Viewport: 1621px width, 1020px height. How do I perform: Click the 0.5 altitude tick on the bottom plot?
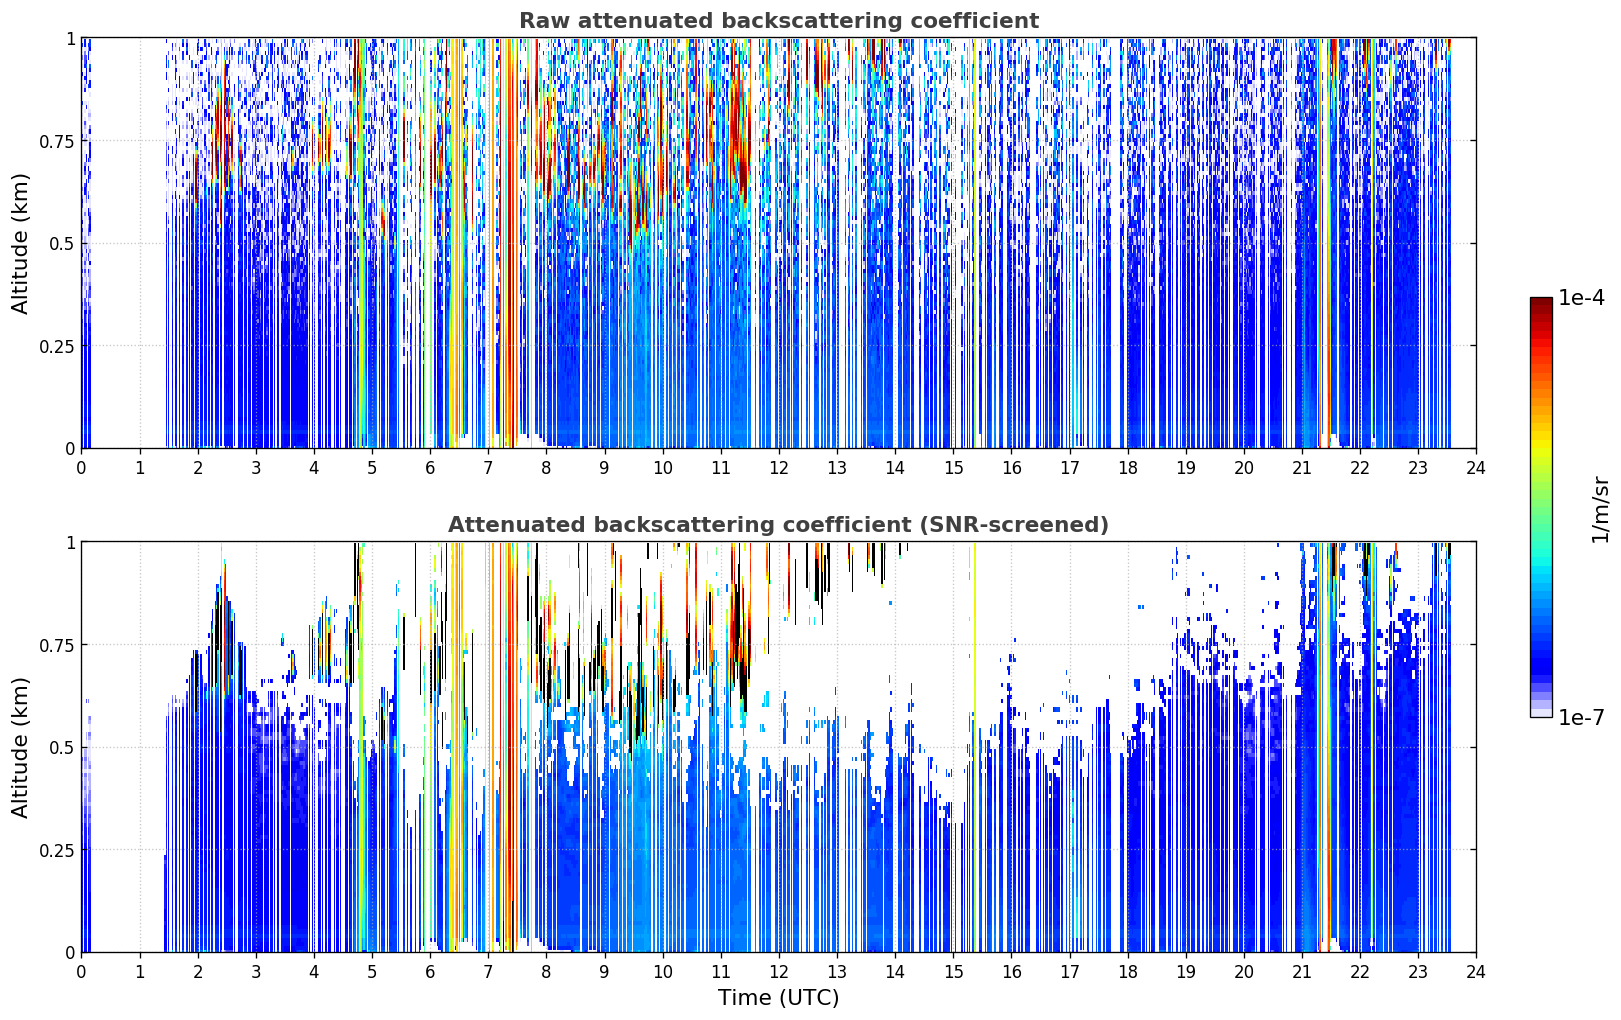[62, 747]
